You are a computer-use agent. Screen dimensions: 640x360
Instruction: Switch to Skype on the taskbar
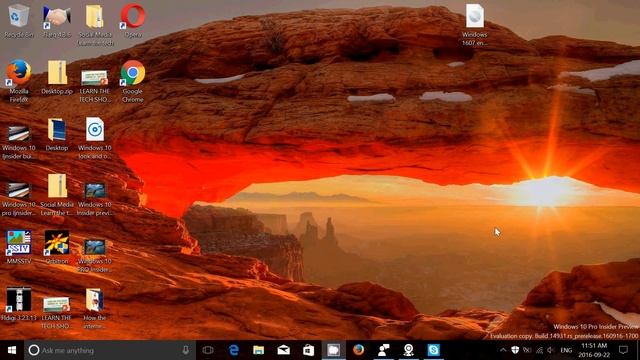[x=433, y=350]
